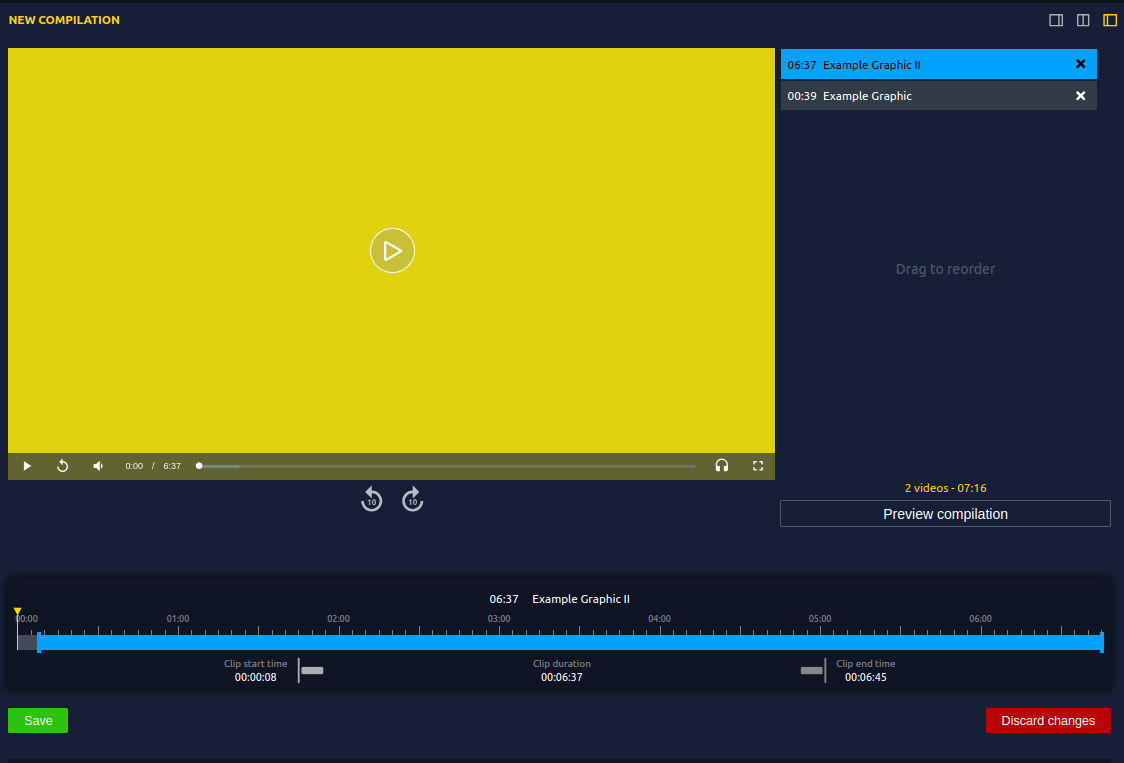1124x763 pixels.
Task: Click the Save button
Action: coord(37,720)
